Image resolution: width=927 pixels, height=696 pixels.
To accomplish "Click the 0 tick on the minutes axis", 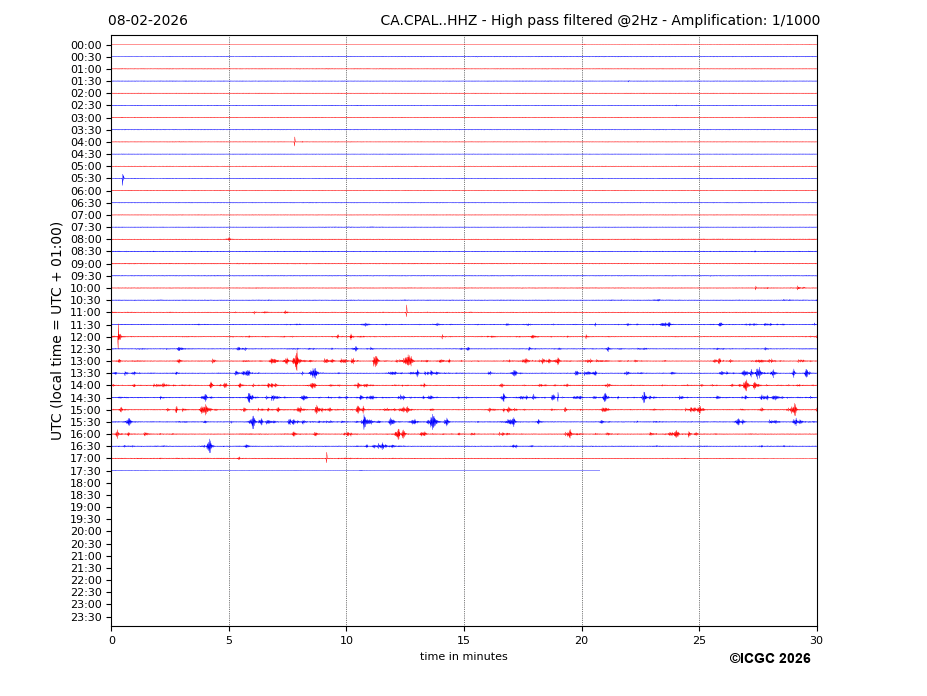I will [112, 640].
